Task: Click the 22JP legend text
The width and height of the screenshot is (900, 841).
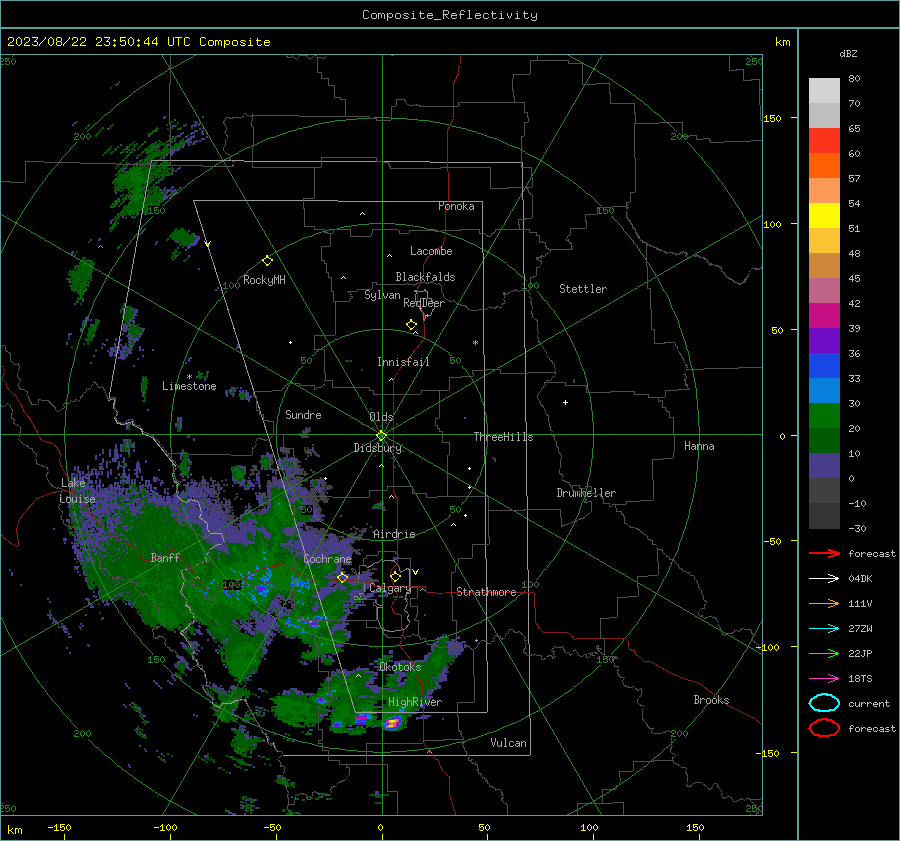Action: (x=860, y=653)
